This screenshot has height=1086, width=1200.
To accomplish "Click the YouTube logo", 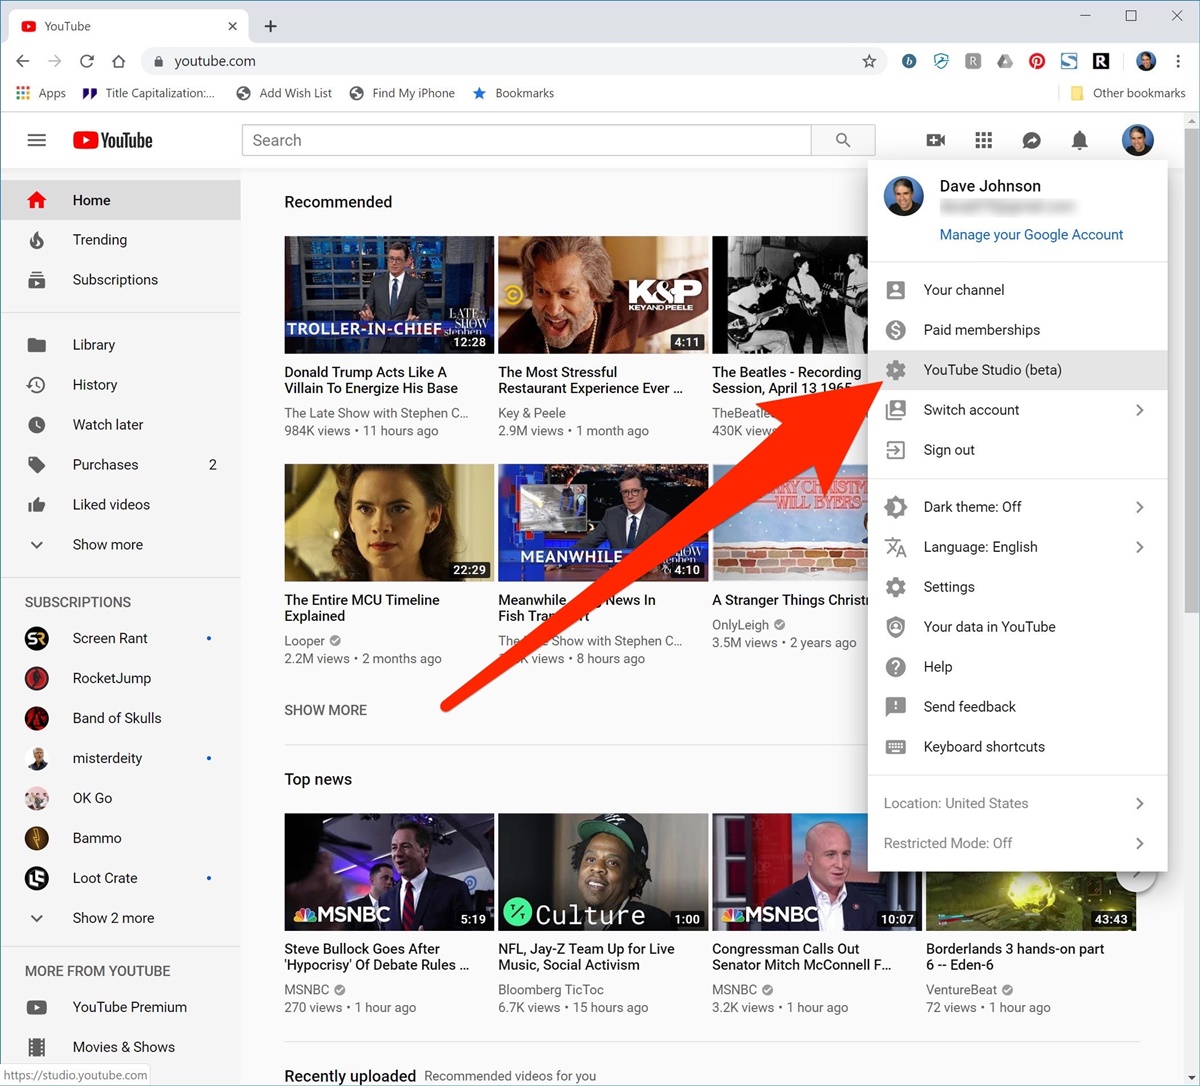I will click(x=113, y=141).
